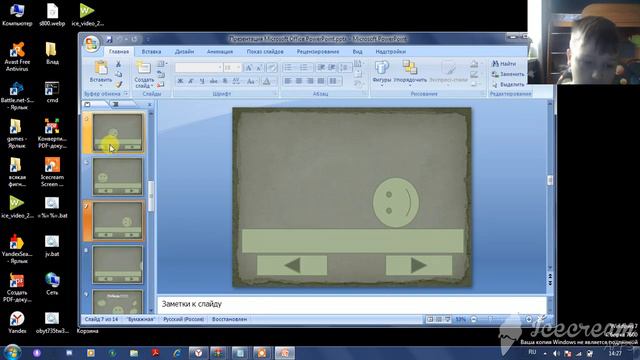Open the Упорядочить arrange menu

pos(410,73)
